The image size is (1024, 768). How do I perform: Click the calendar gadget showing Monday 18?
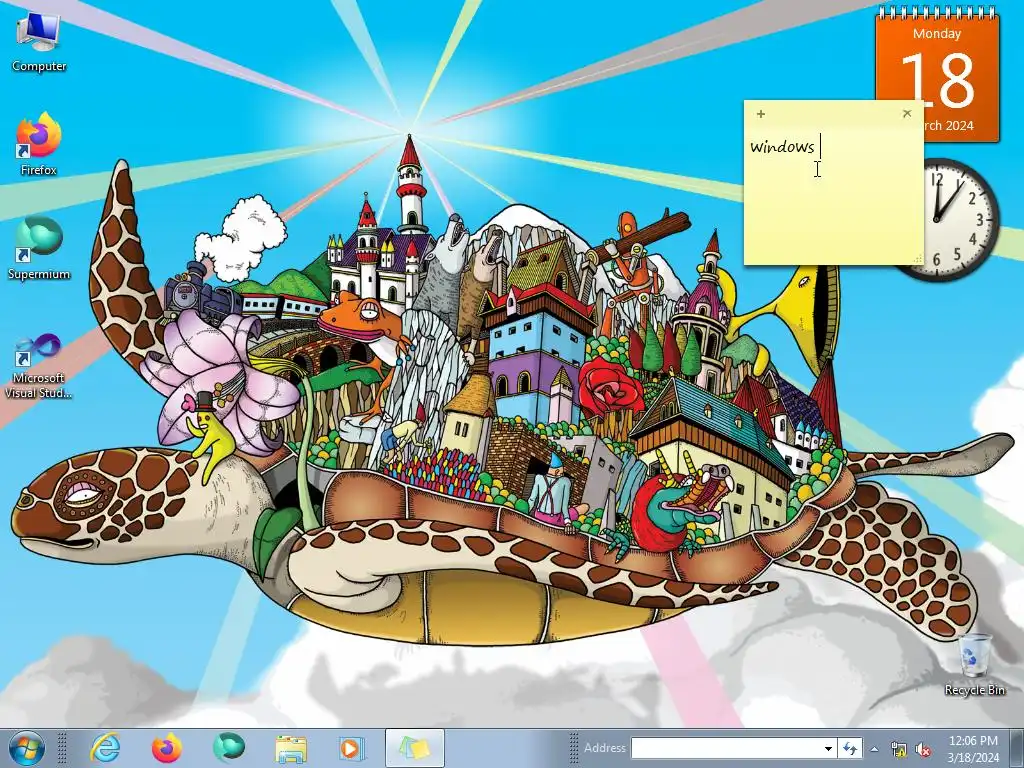(937, 73)
